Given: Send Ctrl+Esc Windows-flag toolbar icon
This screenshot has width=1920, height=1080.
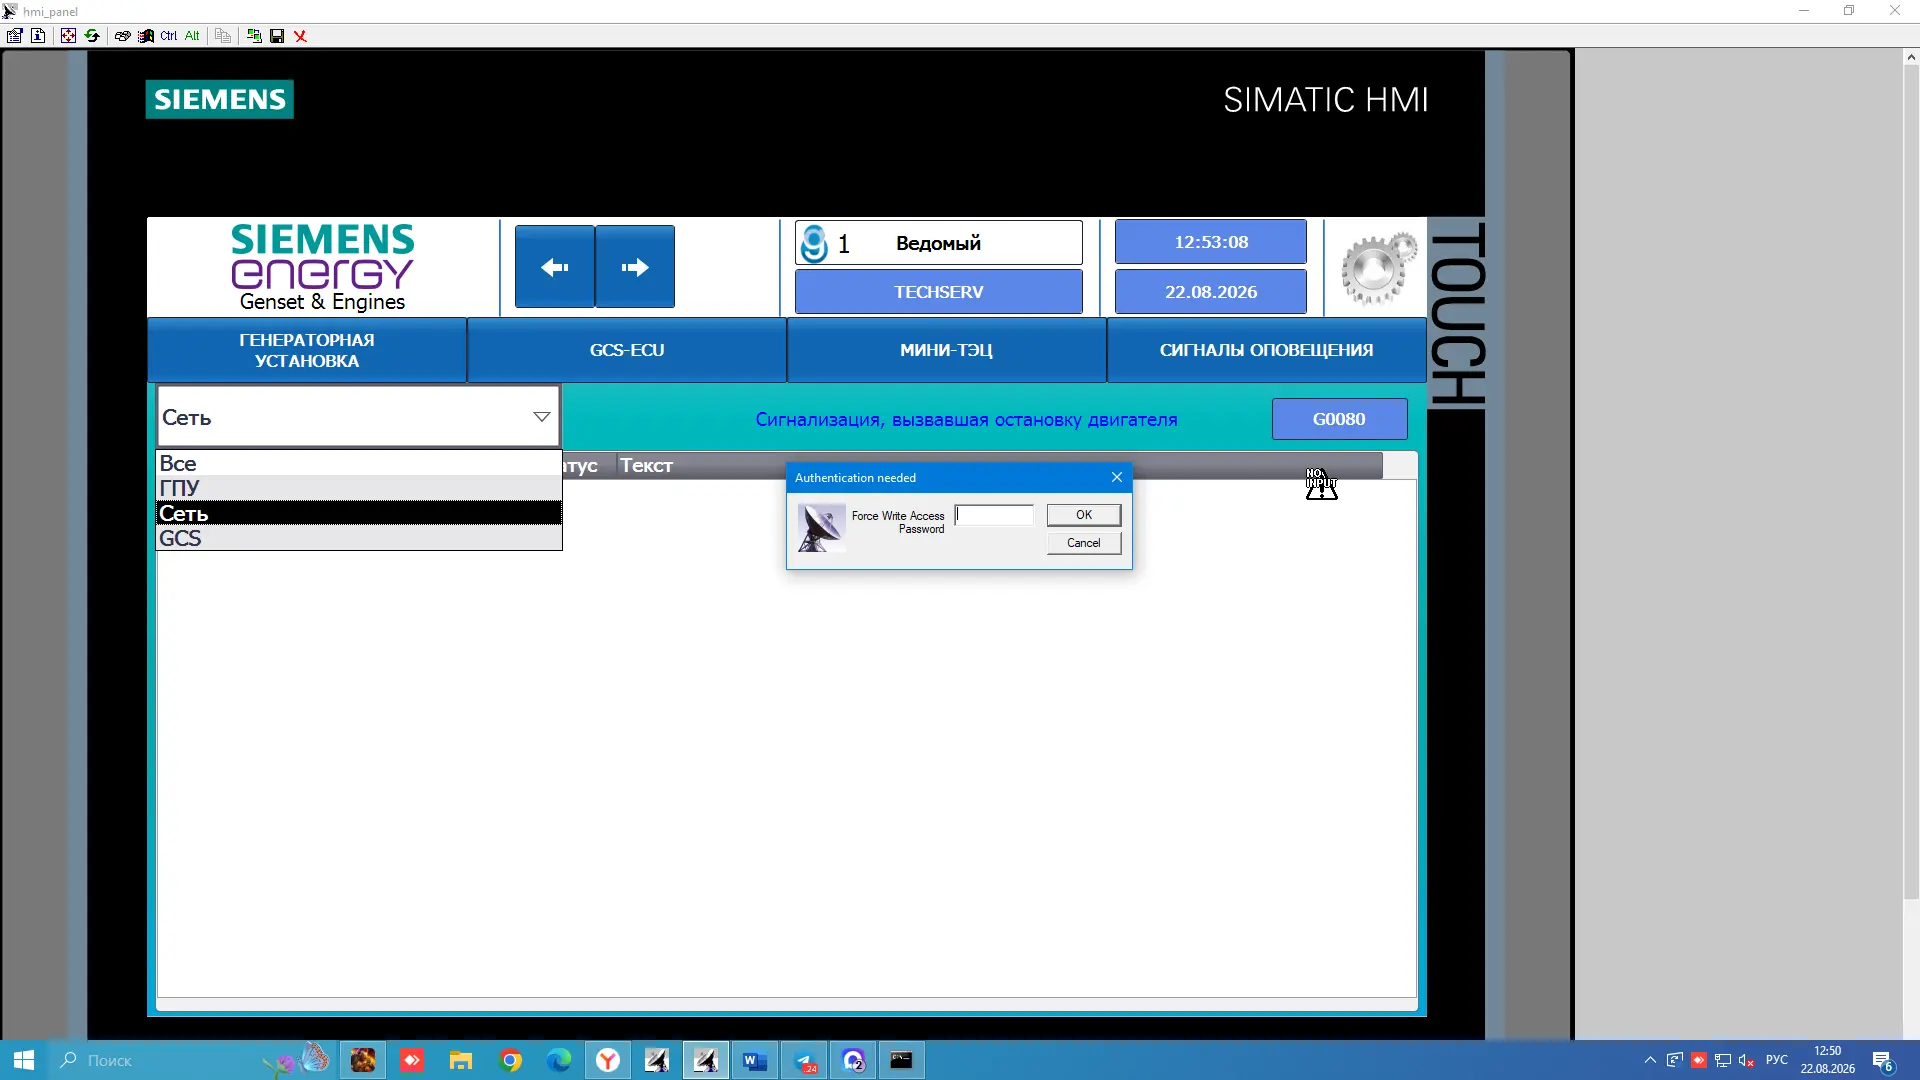Looking at the screenshot, I should point(146,36).
